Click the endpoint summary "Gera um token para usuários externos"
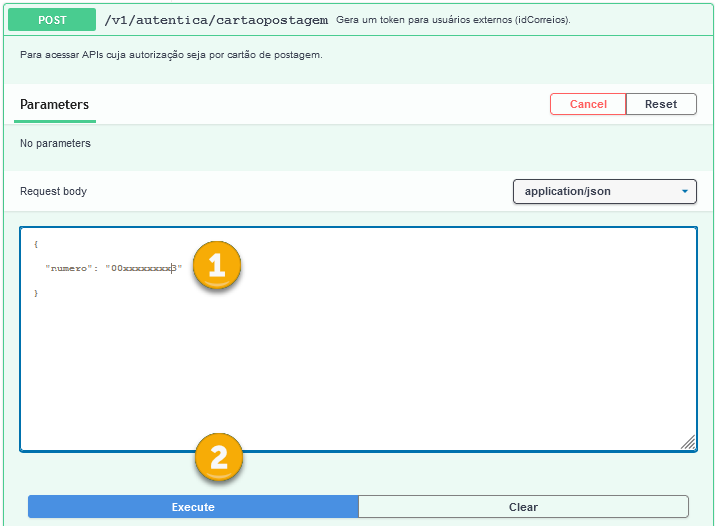Image resolution: width=715 pixels, height=526 pixels. coord(453,20)
